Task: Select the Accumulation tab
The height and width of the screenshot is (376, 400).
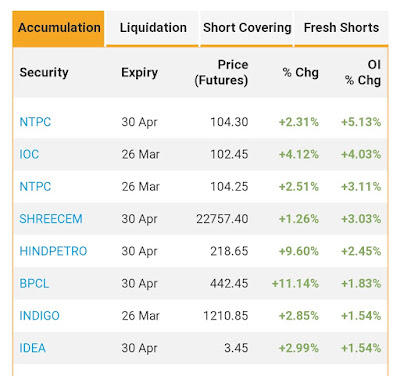Action: click(x=59, y=28)
